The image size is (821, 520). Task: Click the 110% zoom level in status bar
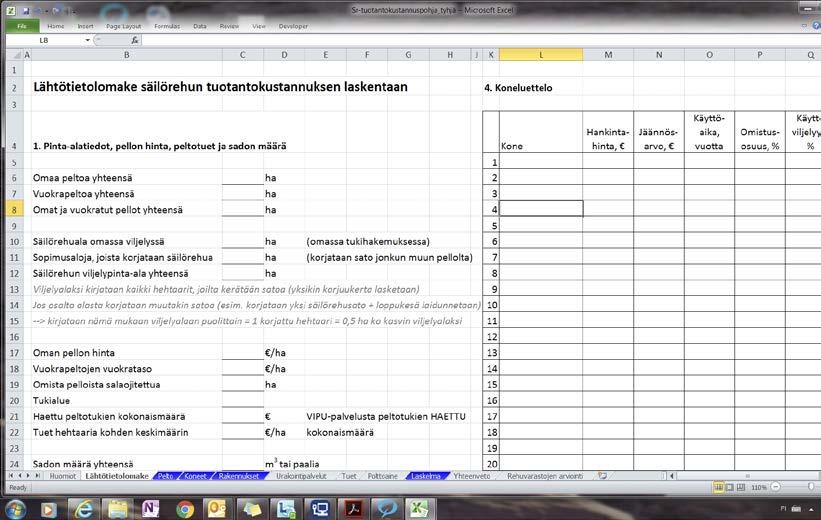click(x=759, y=488)
